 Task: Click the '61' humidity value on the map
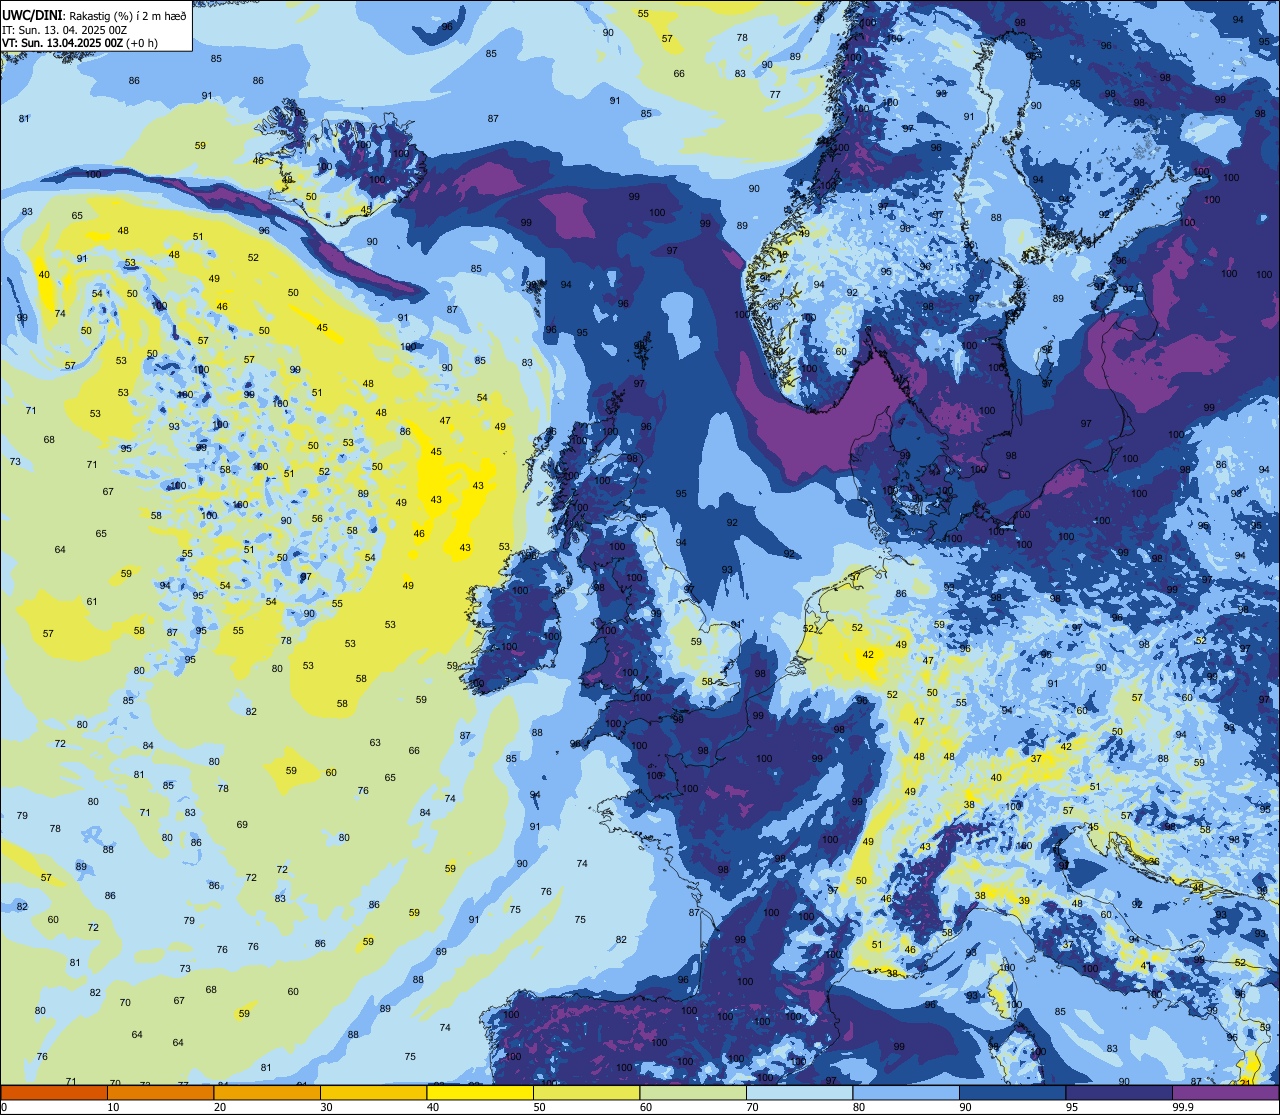click(x=92, y=602)
